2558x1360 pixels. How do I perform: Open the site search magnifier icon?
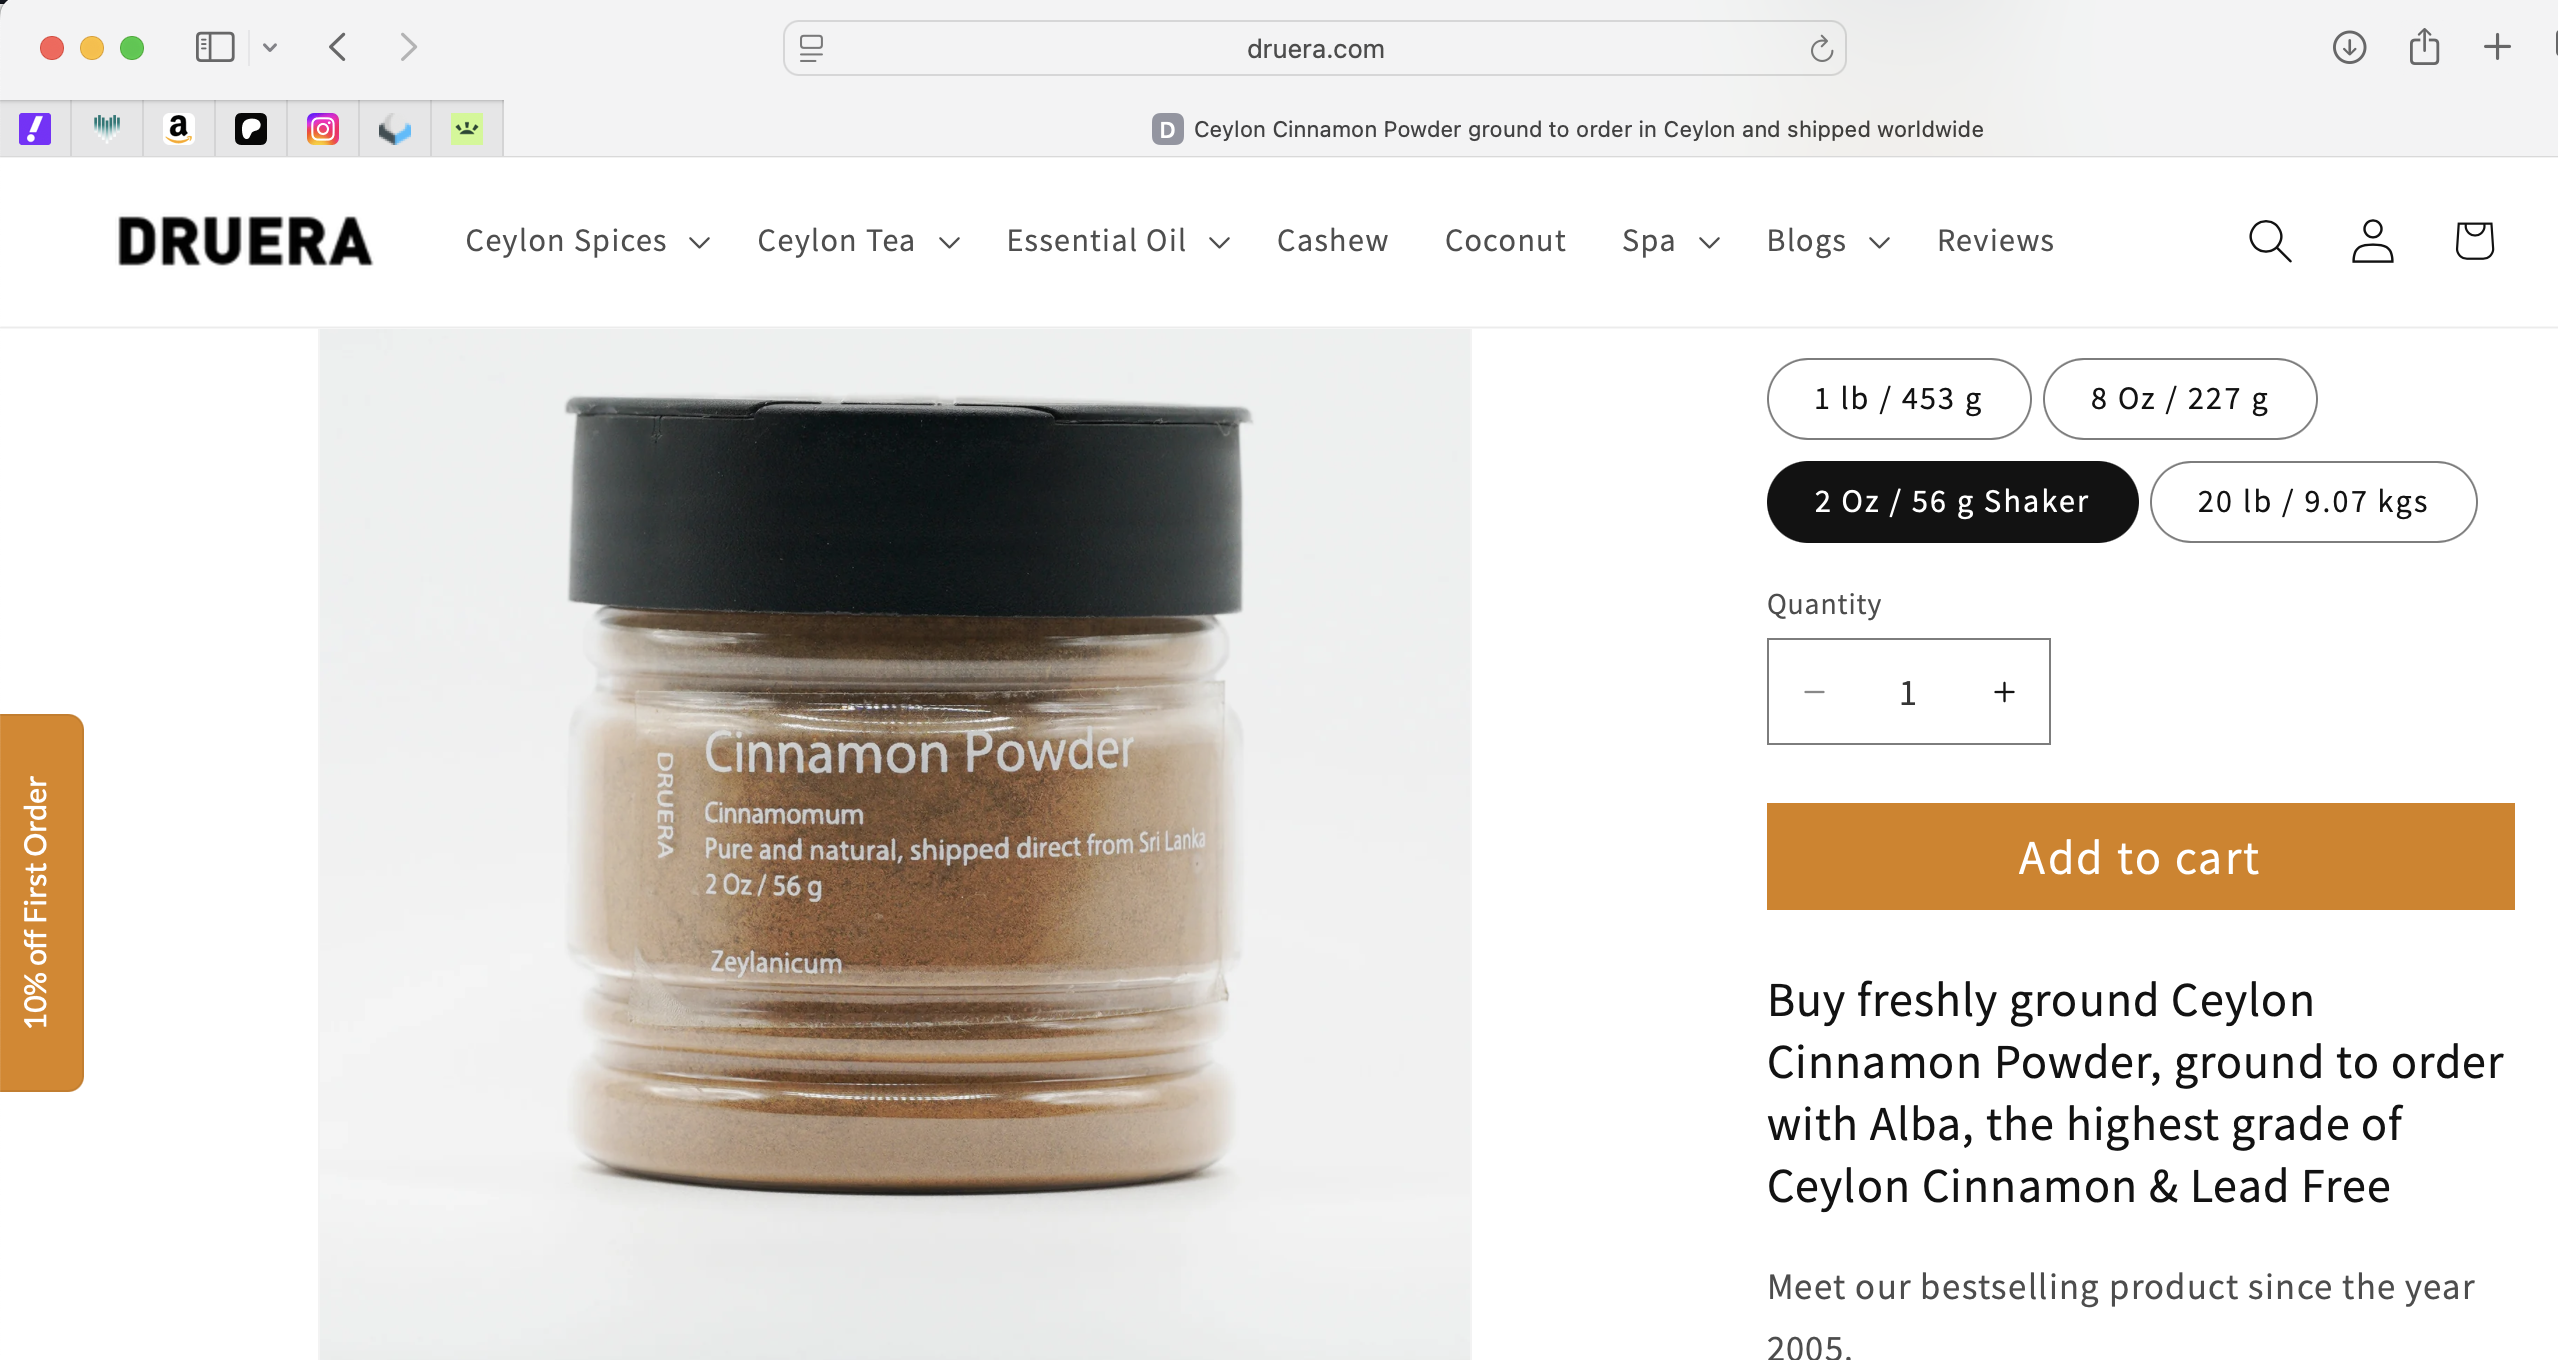click(x=2269, y=241)
